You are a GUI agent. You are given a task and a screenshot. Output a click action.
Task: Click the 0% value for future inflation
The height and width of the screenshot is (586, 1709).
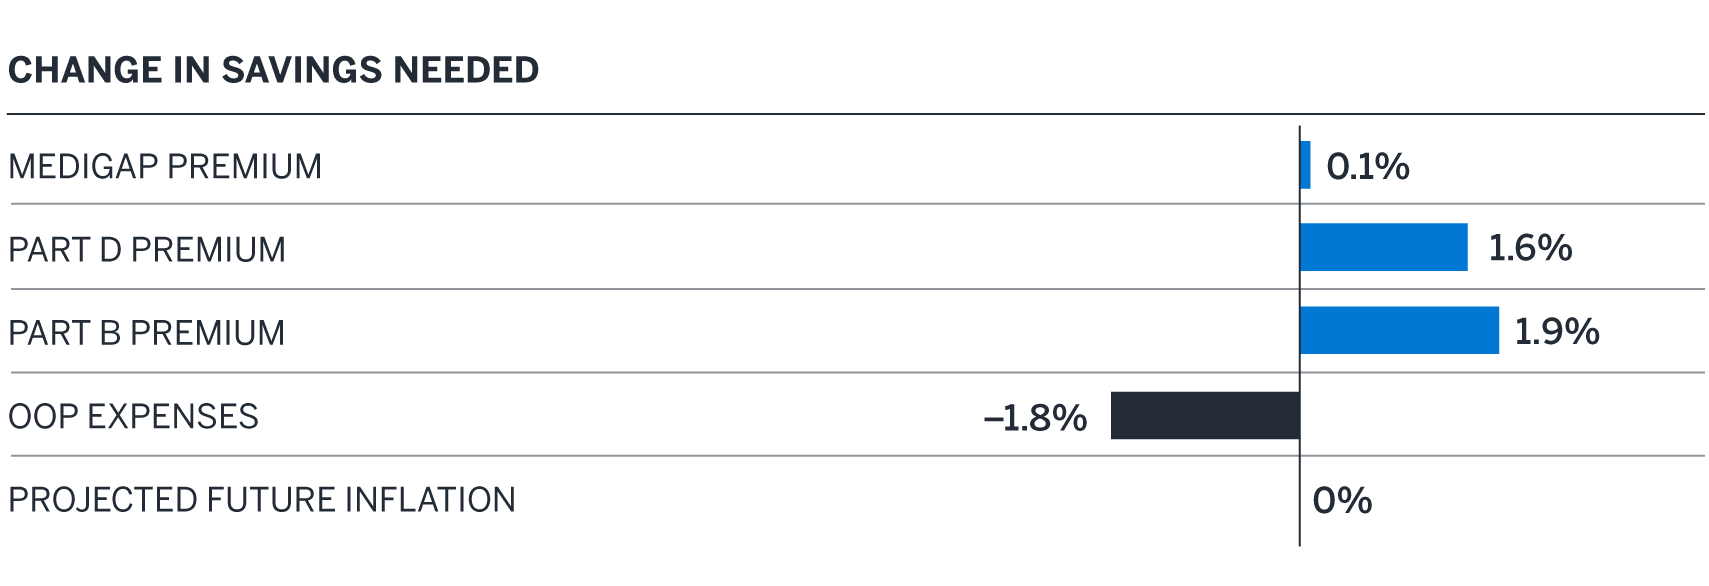tap(1342, 500)
